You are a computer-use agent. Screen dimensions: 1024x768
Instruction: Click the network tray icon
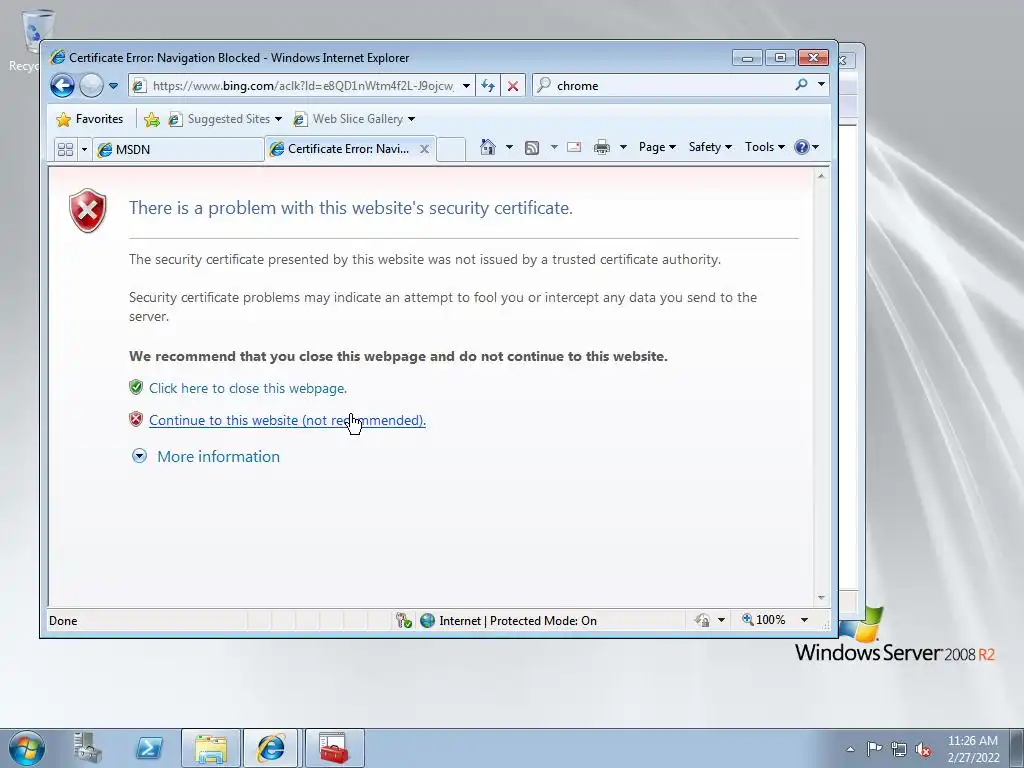tap(899, 749)
